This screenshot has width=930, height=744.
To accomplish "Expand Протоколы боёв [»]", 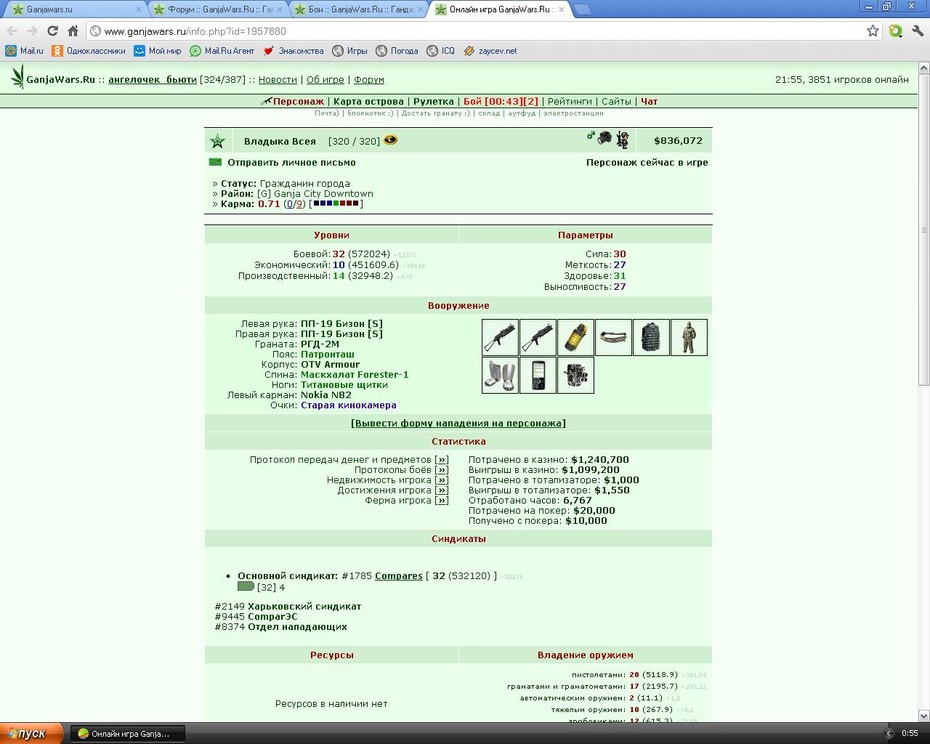I will pos(442,470).
